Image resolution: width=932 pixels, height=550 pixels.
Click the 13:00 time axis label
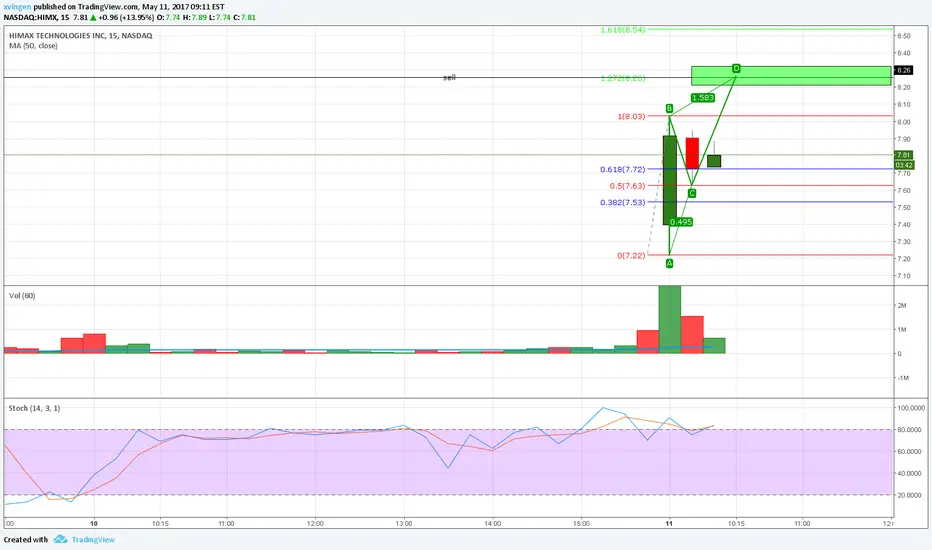[x=404, y=524]
